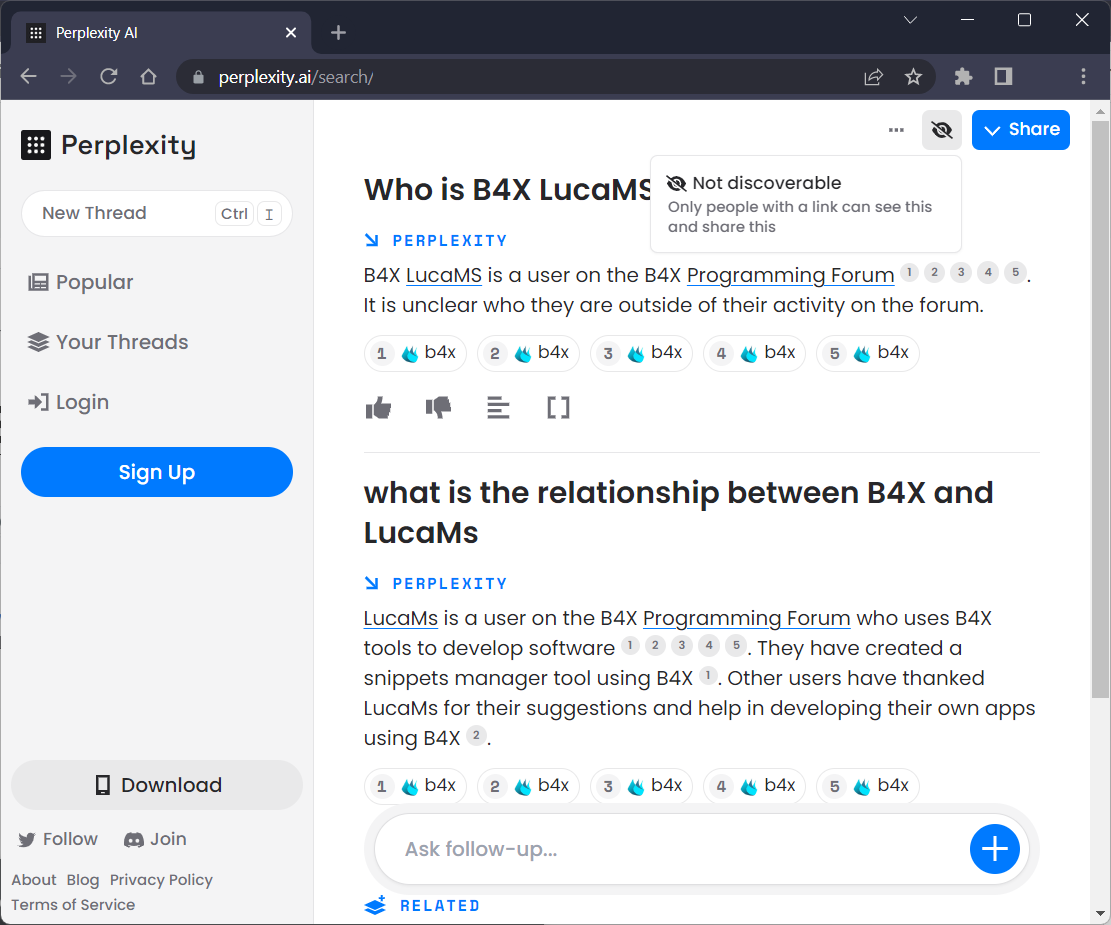1111x925 pixels.
Task: Click citation 2 after 'using B4X'
Action: (476, 736)
